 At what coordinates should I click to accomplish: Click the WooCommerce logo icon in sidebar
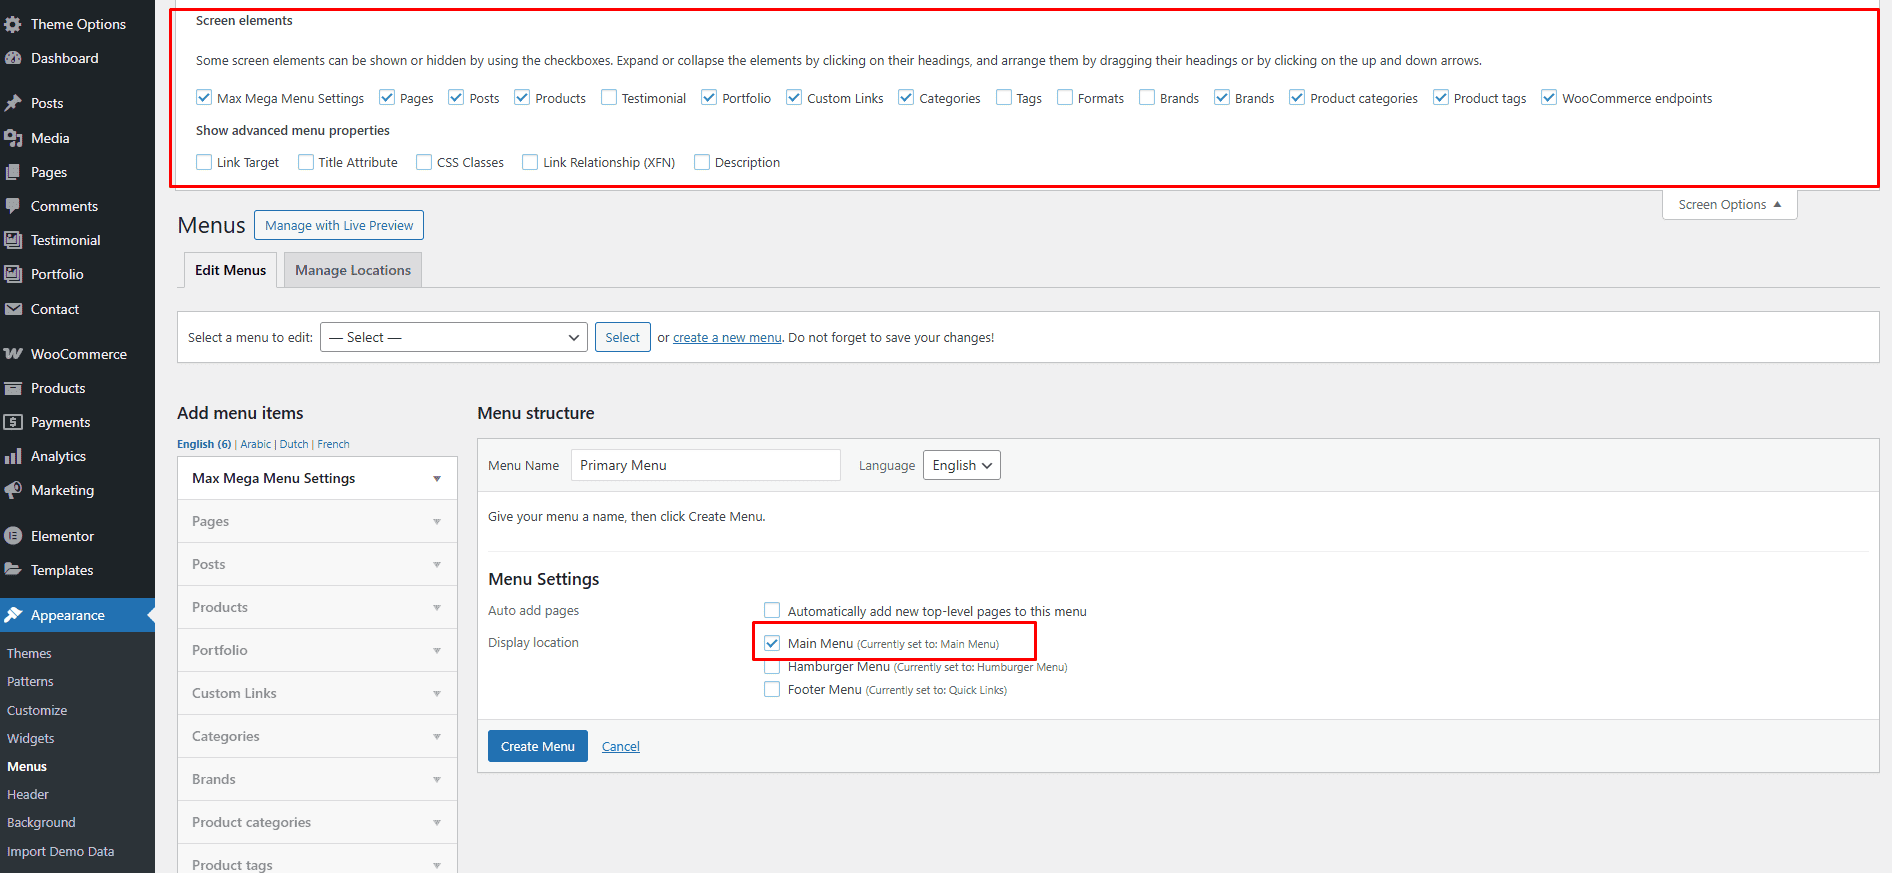(x=13, y=354)
